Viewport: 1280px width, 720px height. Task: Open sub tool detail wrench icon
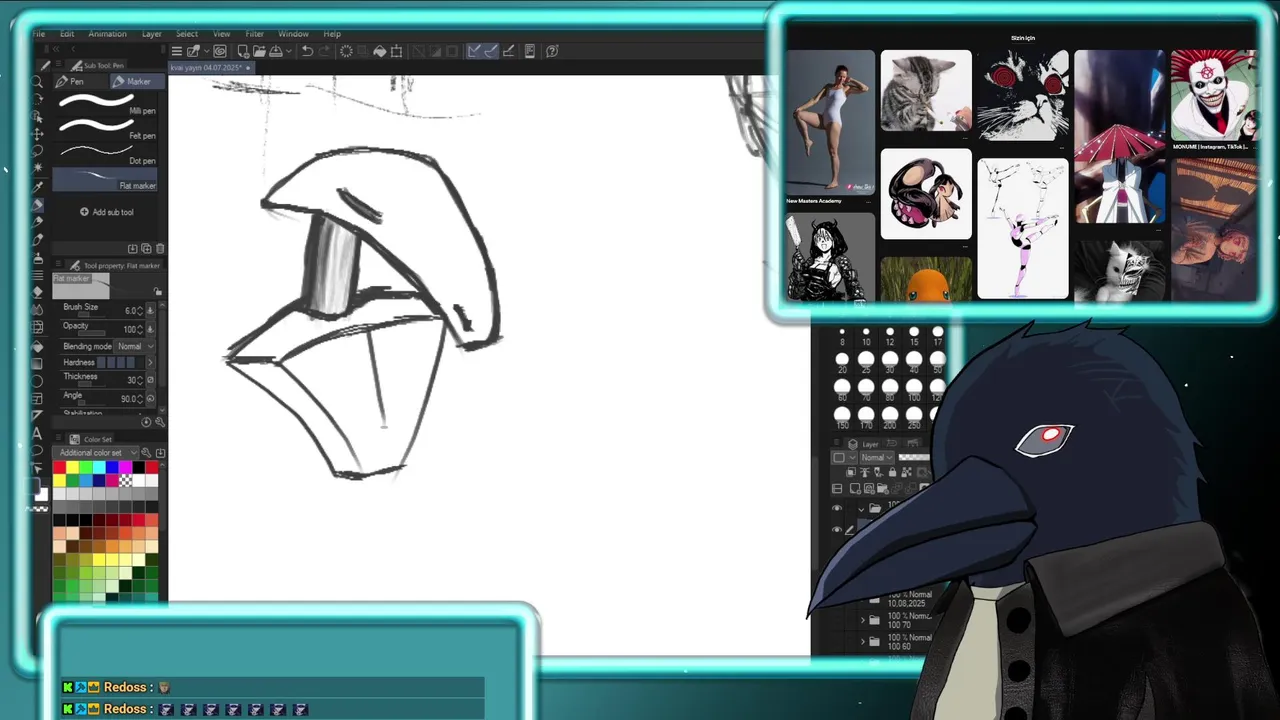160,422
